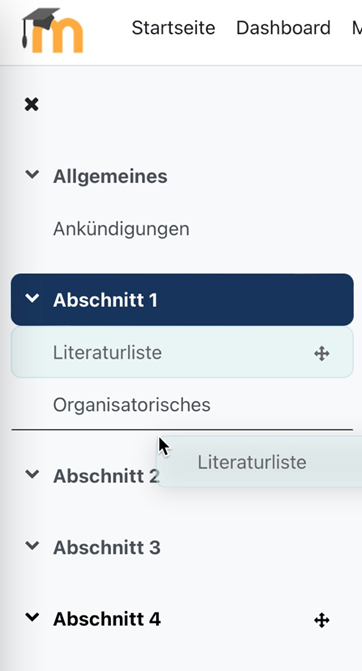Open the Dashboard navigation item

click(283, 28)
